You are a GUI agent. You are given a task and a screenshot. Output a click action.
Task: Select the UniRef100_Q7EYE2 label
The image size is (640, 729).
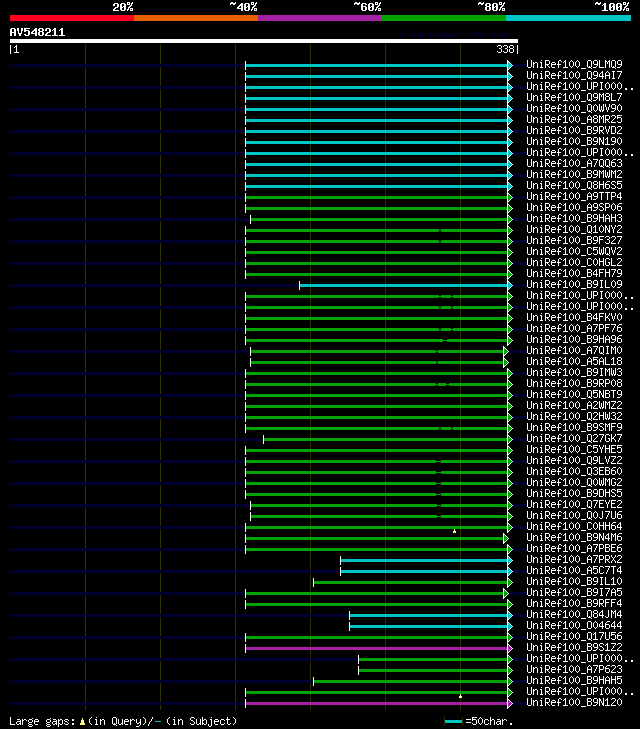[x=574, y=504]
